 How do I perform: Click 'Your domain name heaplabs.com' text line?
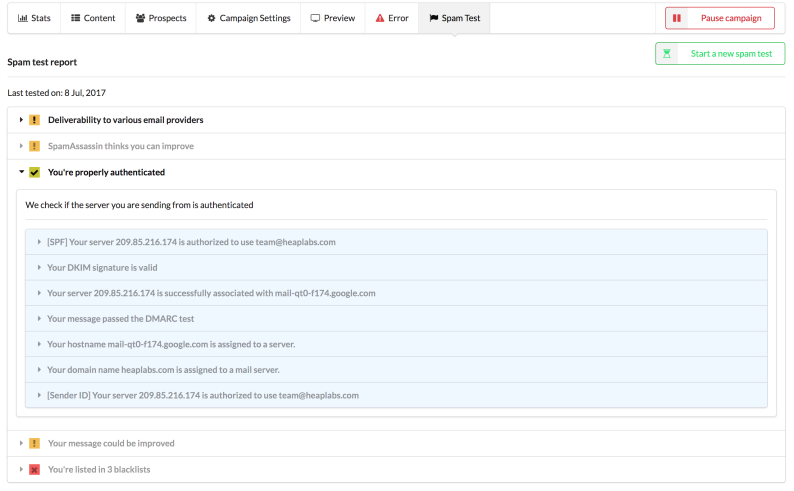coord(163,370)
